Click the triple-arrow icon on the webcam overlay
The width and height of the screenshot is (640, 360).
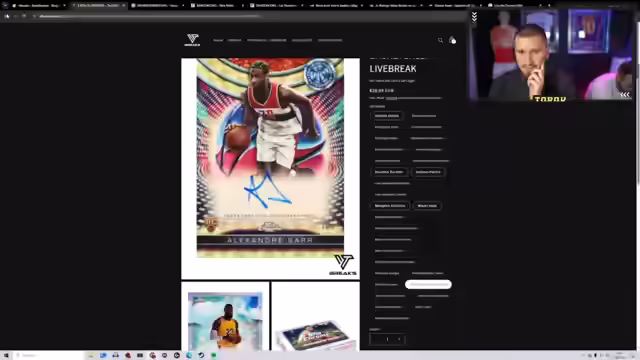tap(625, 95)
